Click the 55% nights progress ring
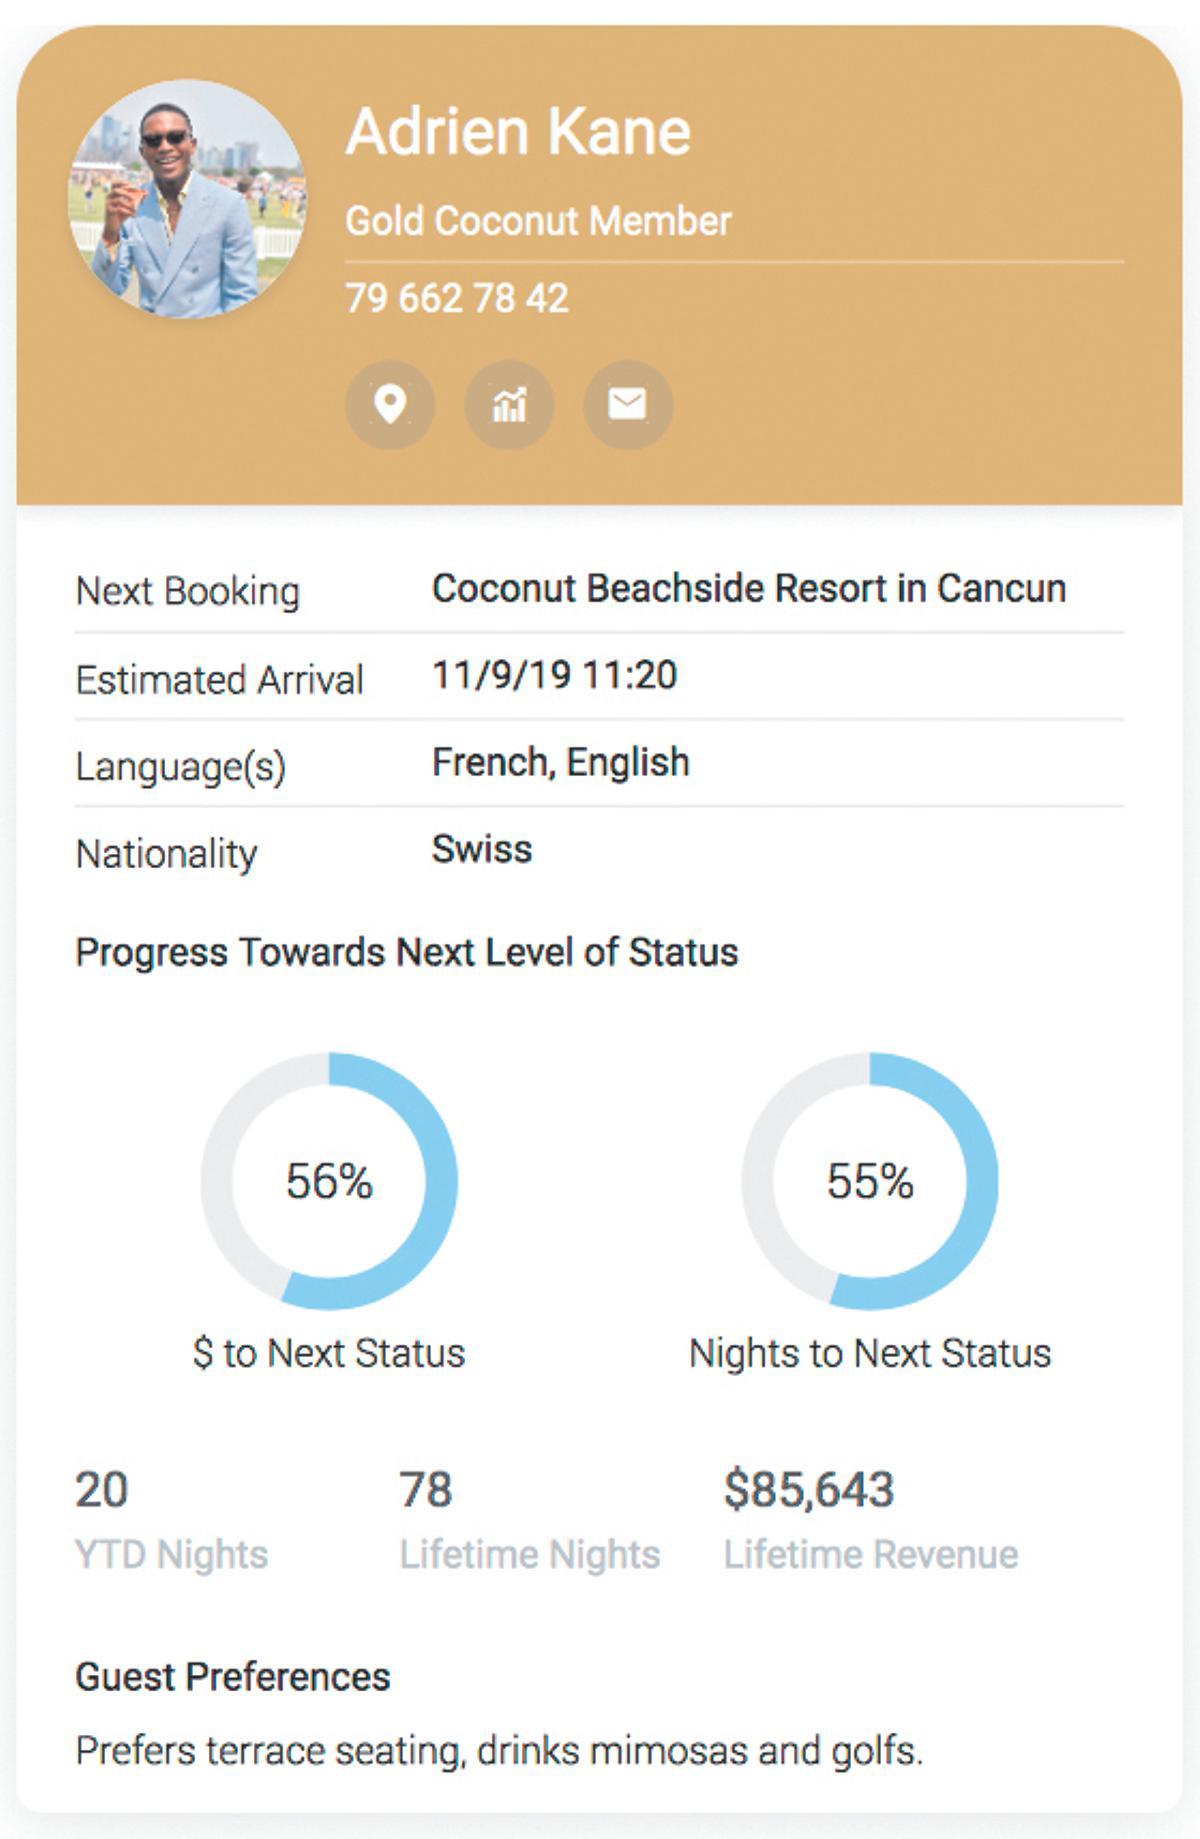Screen dimensions: 1200x1839 coord(870,1180)
